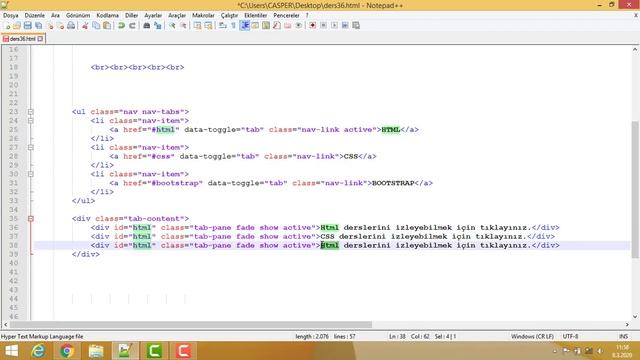Toggle Folder as Workspace icon

288,25
